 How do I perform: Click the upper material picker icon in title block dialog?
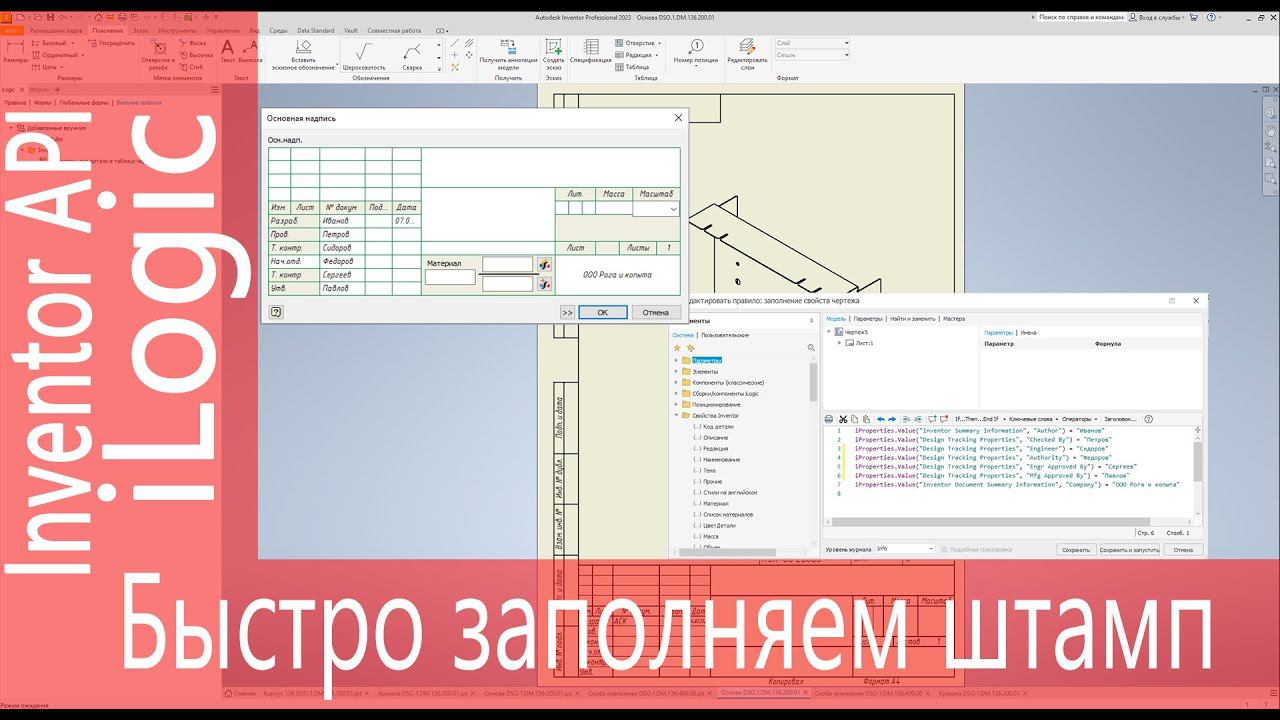point(545,265)
